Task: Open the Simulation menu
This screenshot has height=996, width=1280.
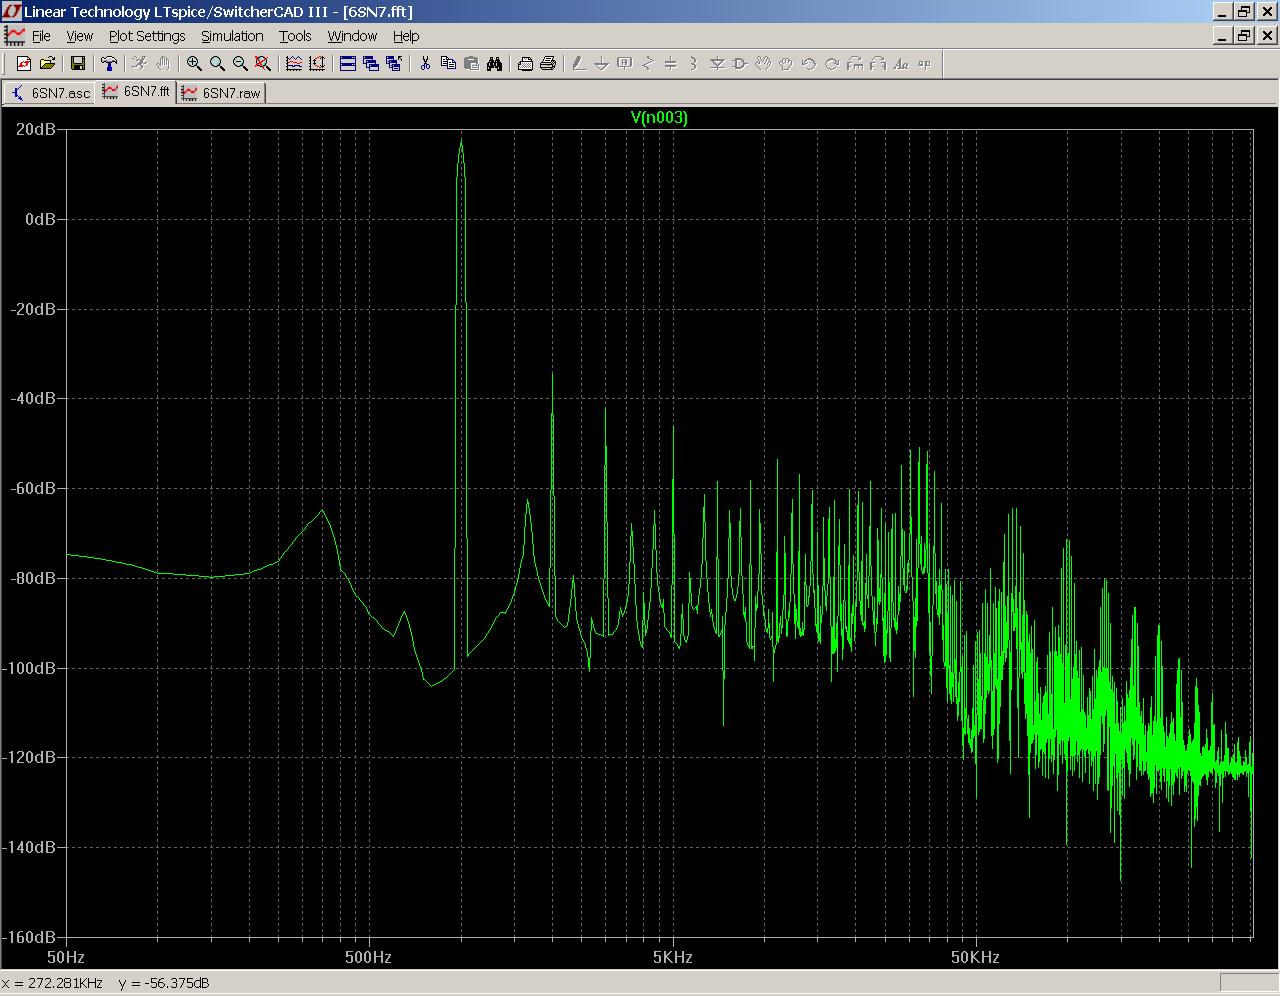Action: 232,36
